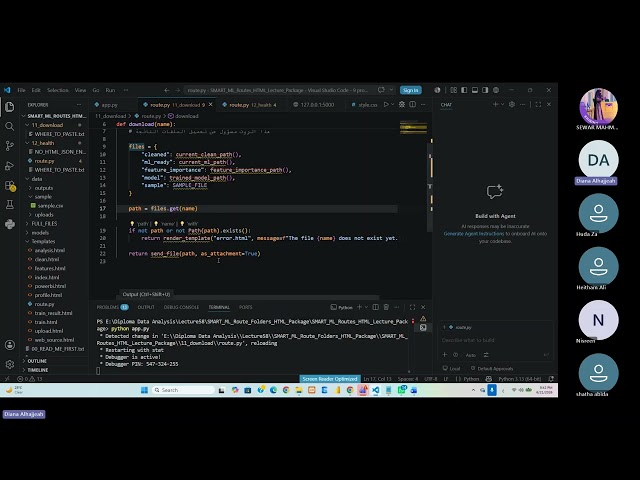This screenshot has height=480, width=640.
Task: Open the Selection menu
Action: point(58,90)
